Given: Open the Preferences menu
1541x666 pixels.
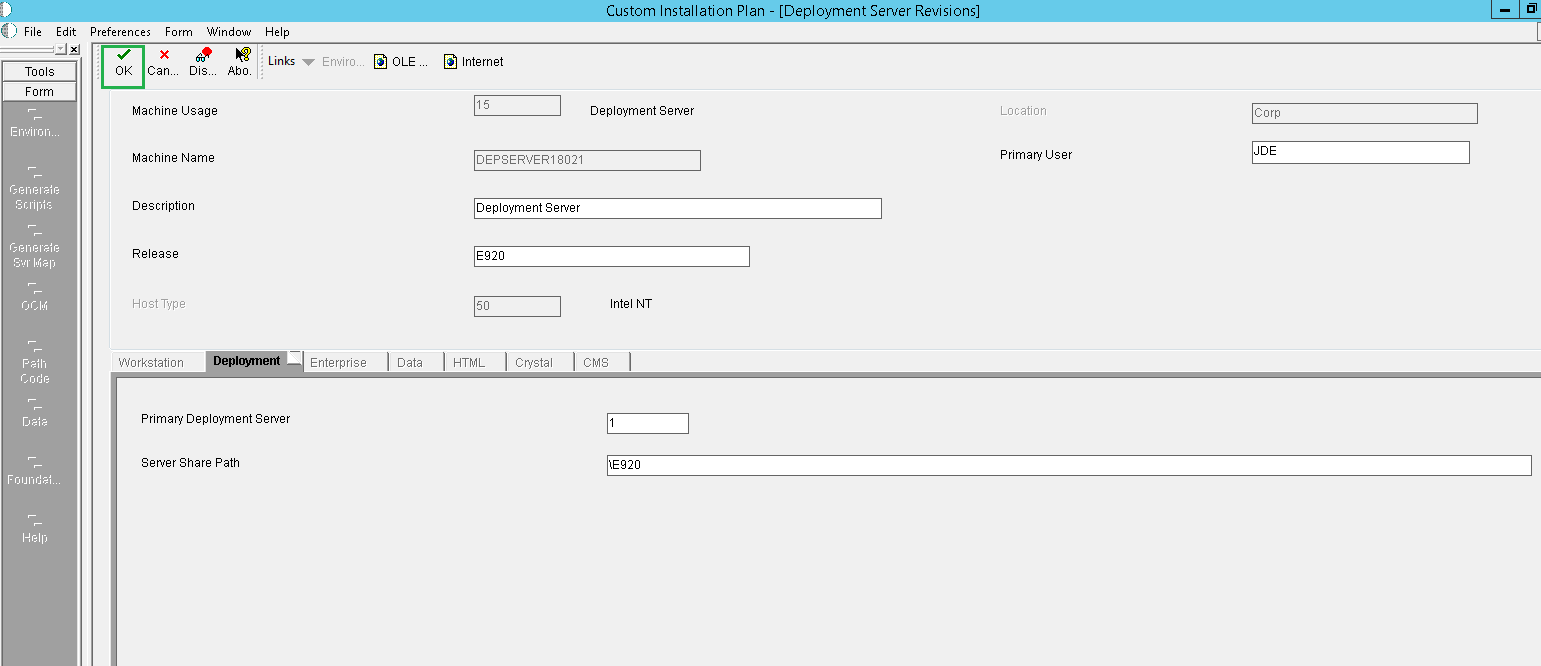Looking at the screenshot, I should click(119, 31).
